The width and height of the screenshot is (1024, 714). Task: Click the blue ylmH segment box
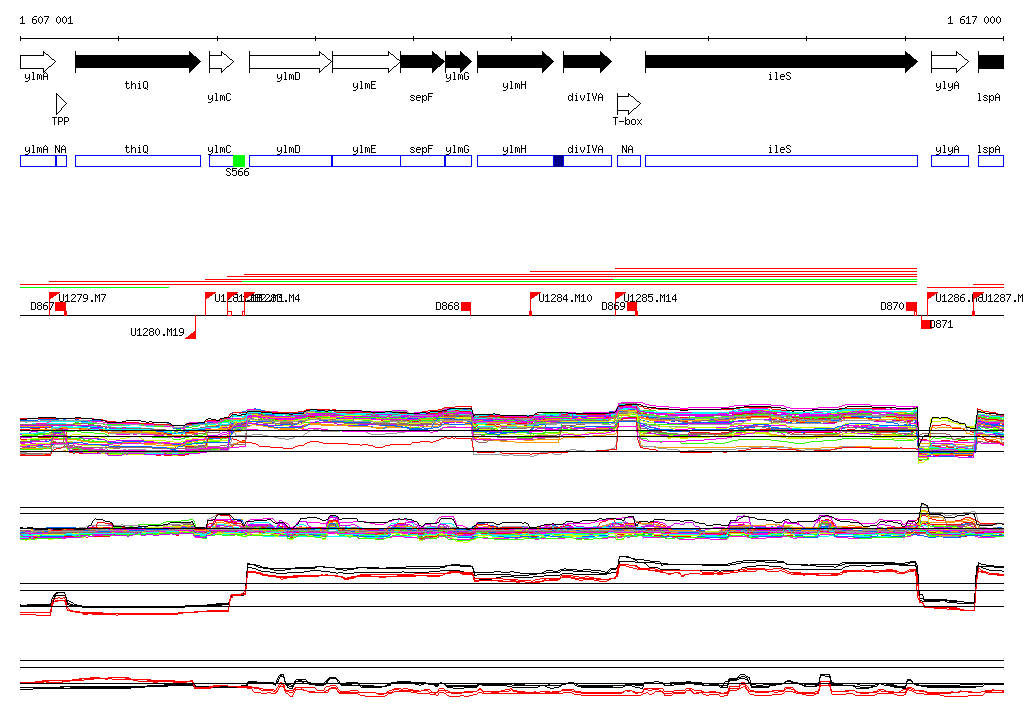click(x=515, y=161)
